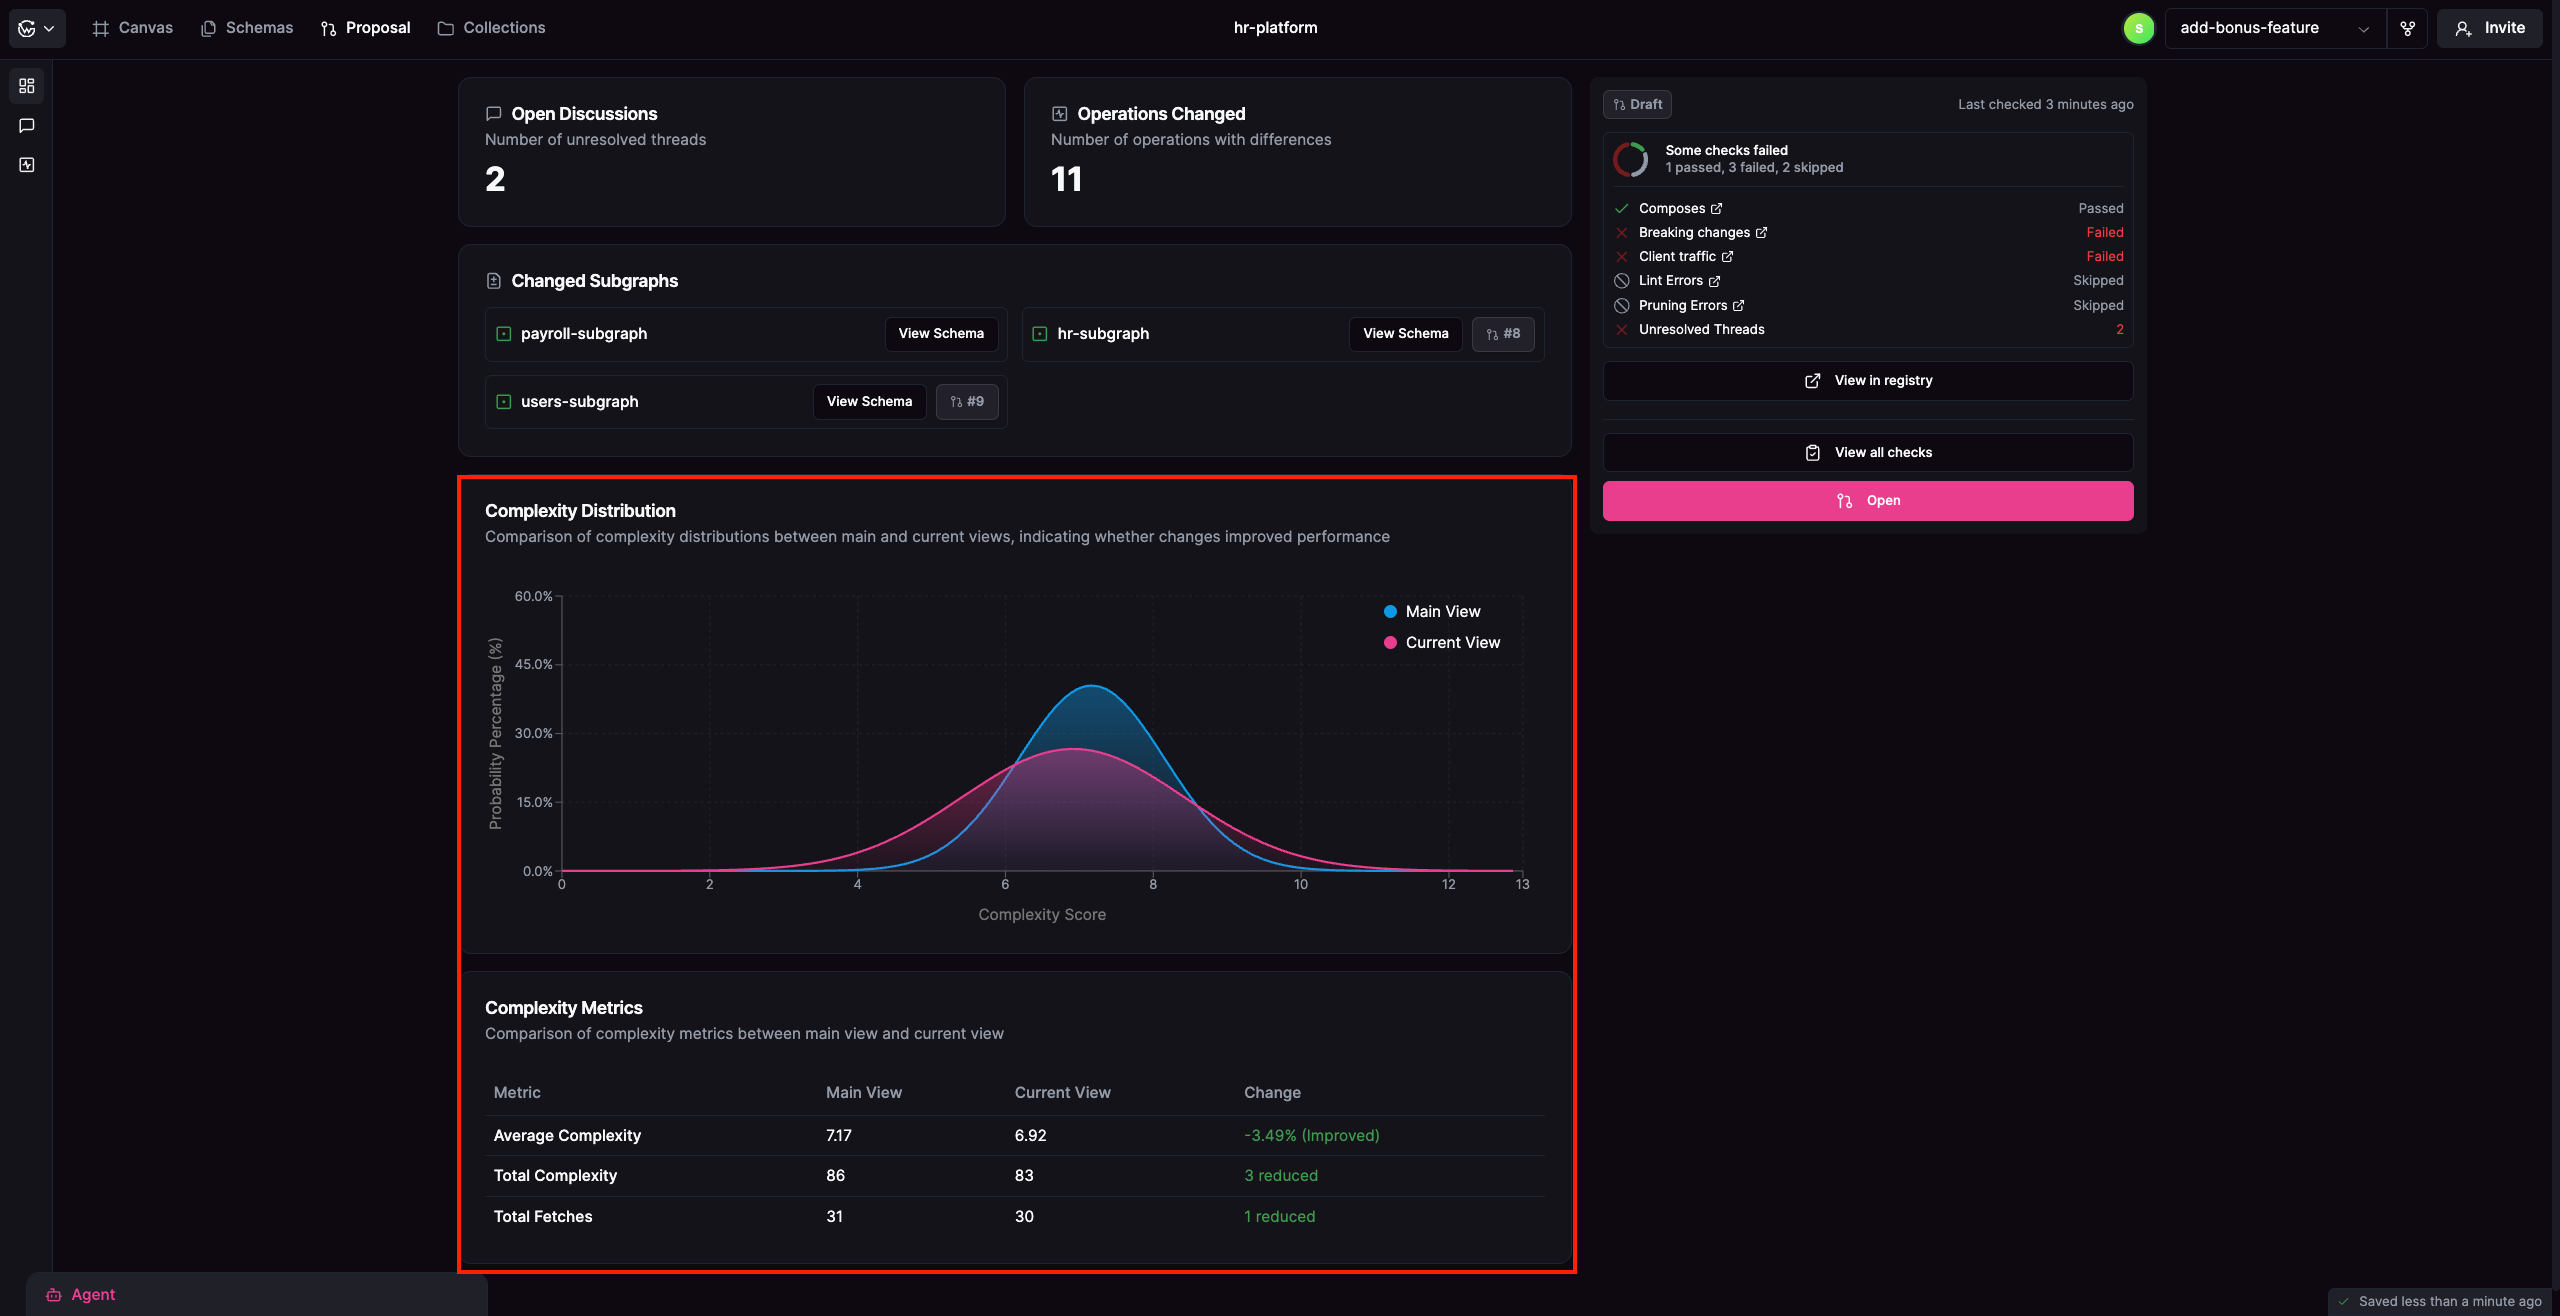Click the green user avatar
2560x1316 pixels.
click(2138, 28)
